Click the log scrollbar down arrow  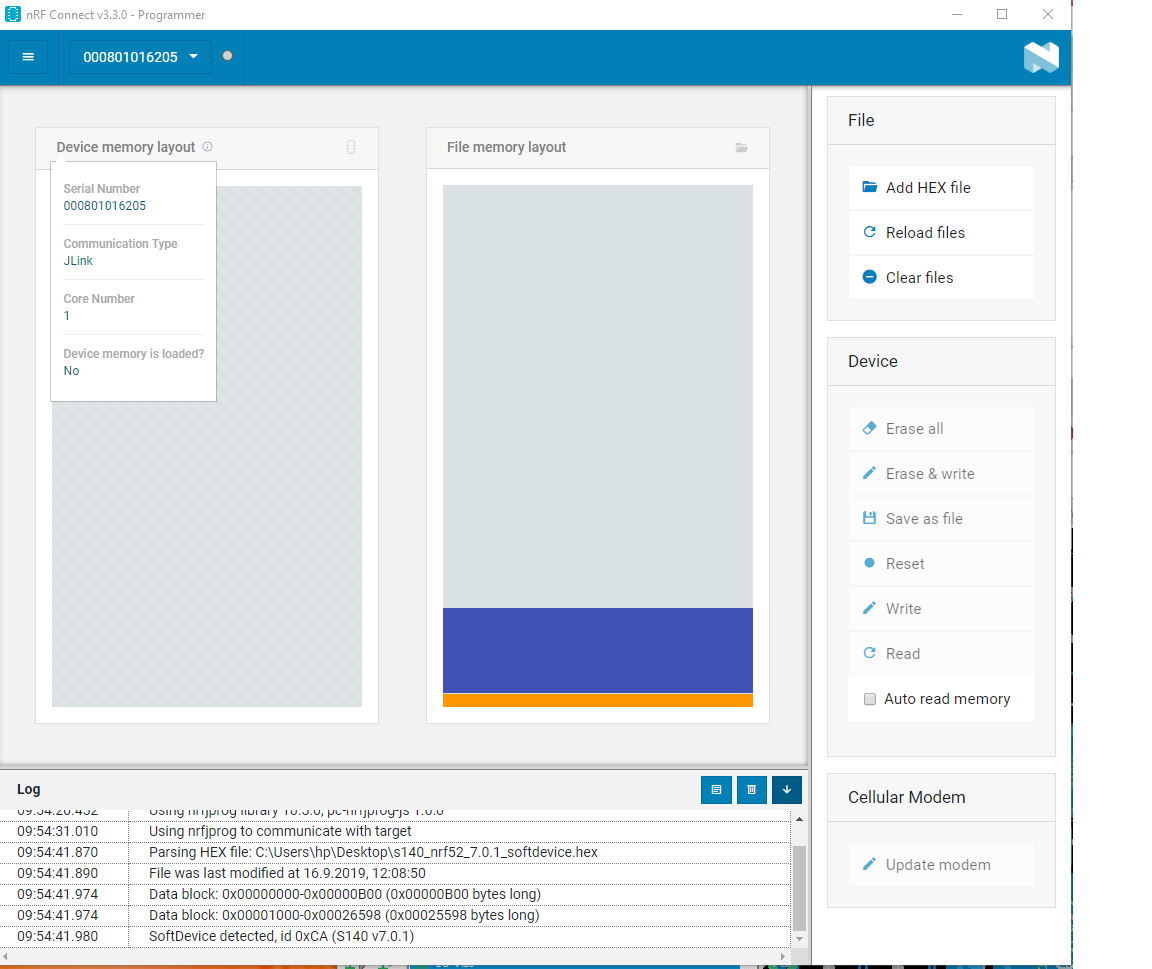pos(799,939)
